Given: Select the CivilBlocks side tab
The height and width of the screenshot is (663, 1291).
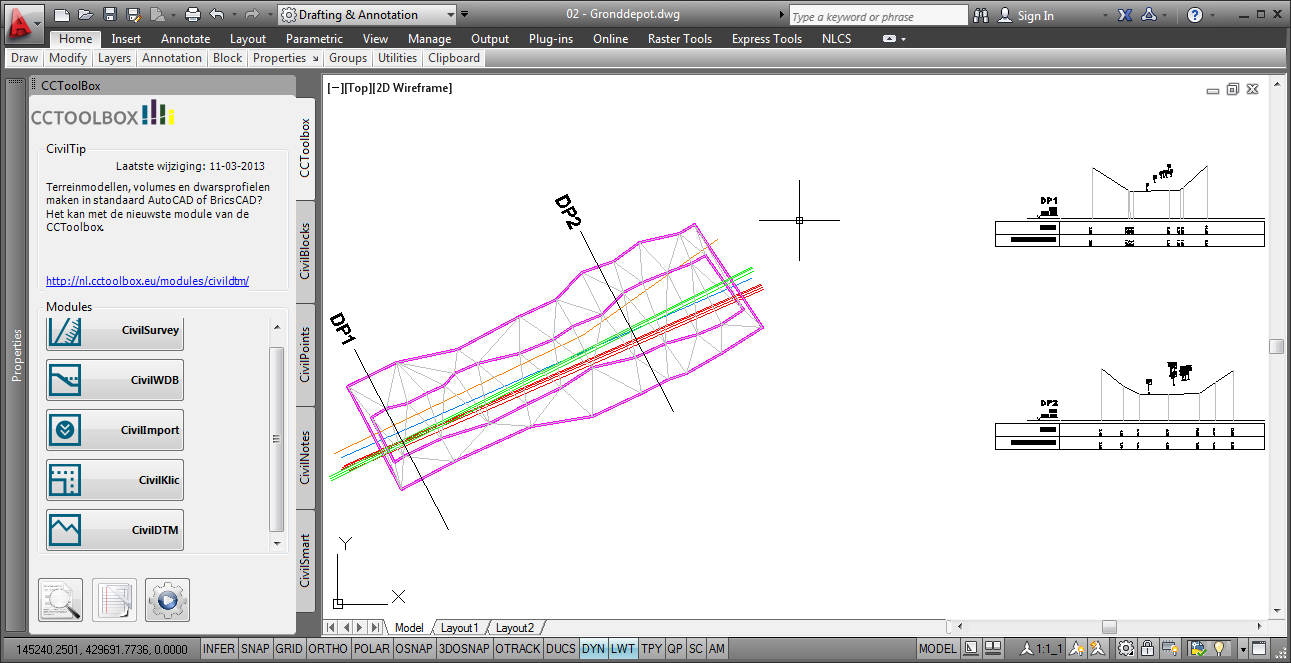Looking at the screenshot, I should (306, 251).
